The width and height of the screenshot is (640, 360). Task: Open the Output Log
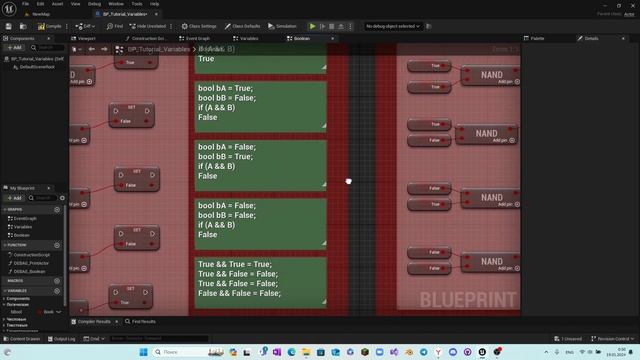(61, 339)
